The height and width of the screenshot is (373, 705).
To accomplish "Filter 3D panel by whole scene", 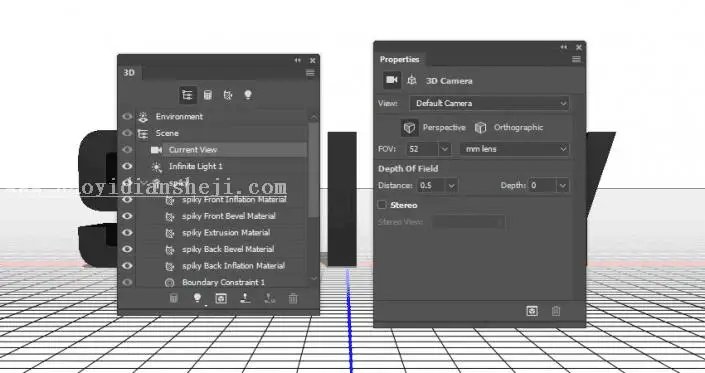I will tap(187, 95).
